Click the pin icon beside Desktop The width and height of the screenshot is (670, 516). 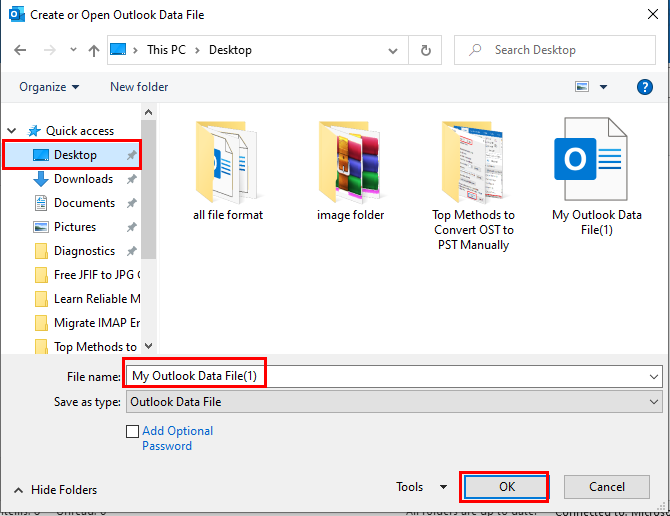tap(132, 155)
